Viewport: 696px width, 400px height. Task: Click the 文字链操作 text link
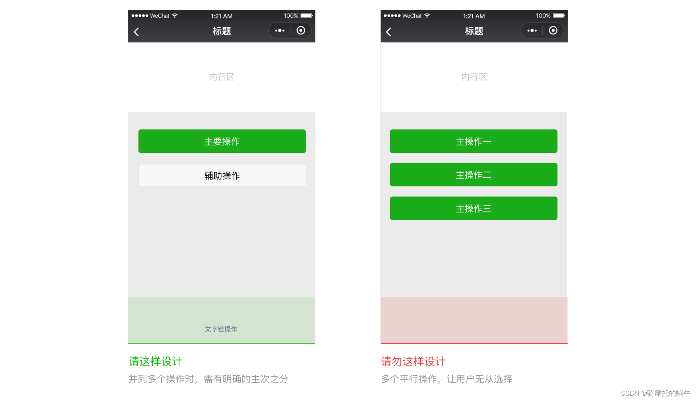[221, 328]
